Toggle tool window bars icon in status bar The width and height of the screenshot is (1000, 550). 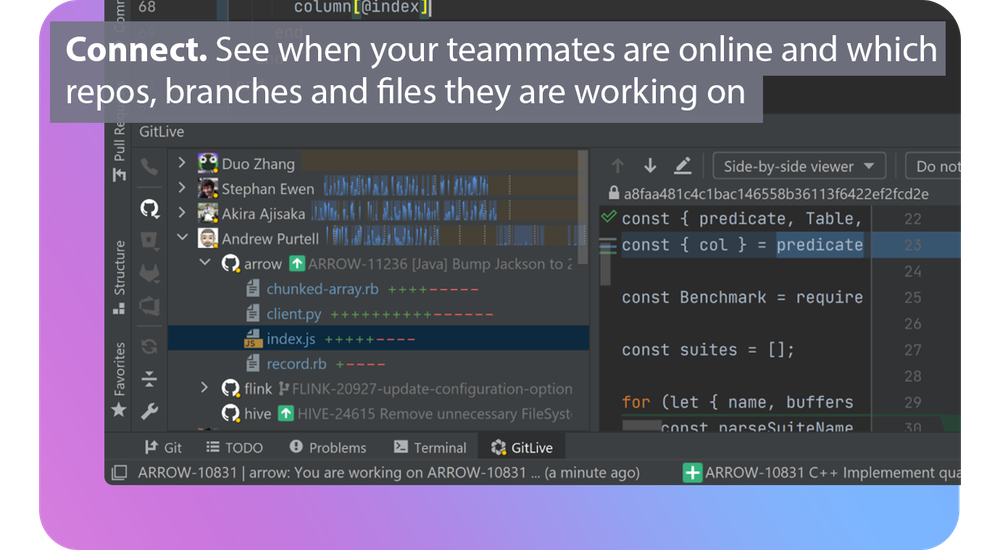click(x=119, y=473)
